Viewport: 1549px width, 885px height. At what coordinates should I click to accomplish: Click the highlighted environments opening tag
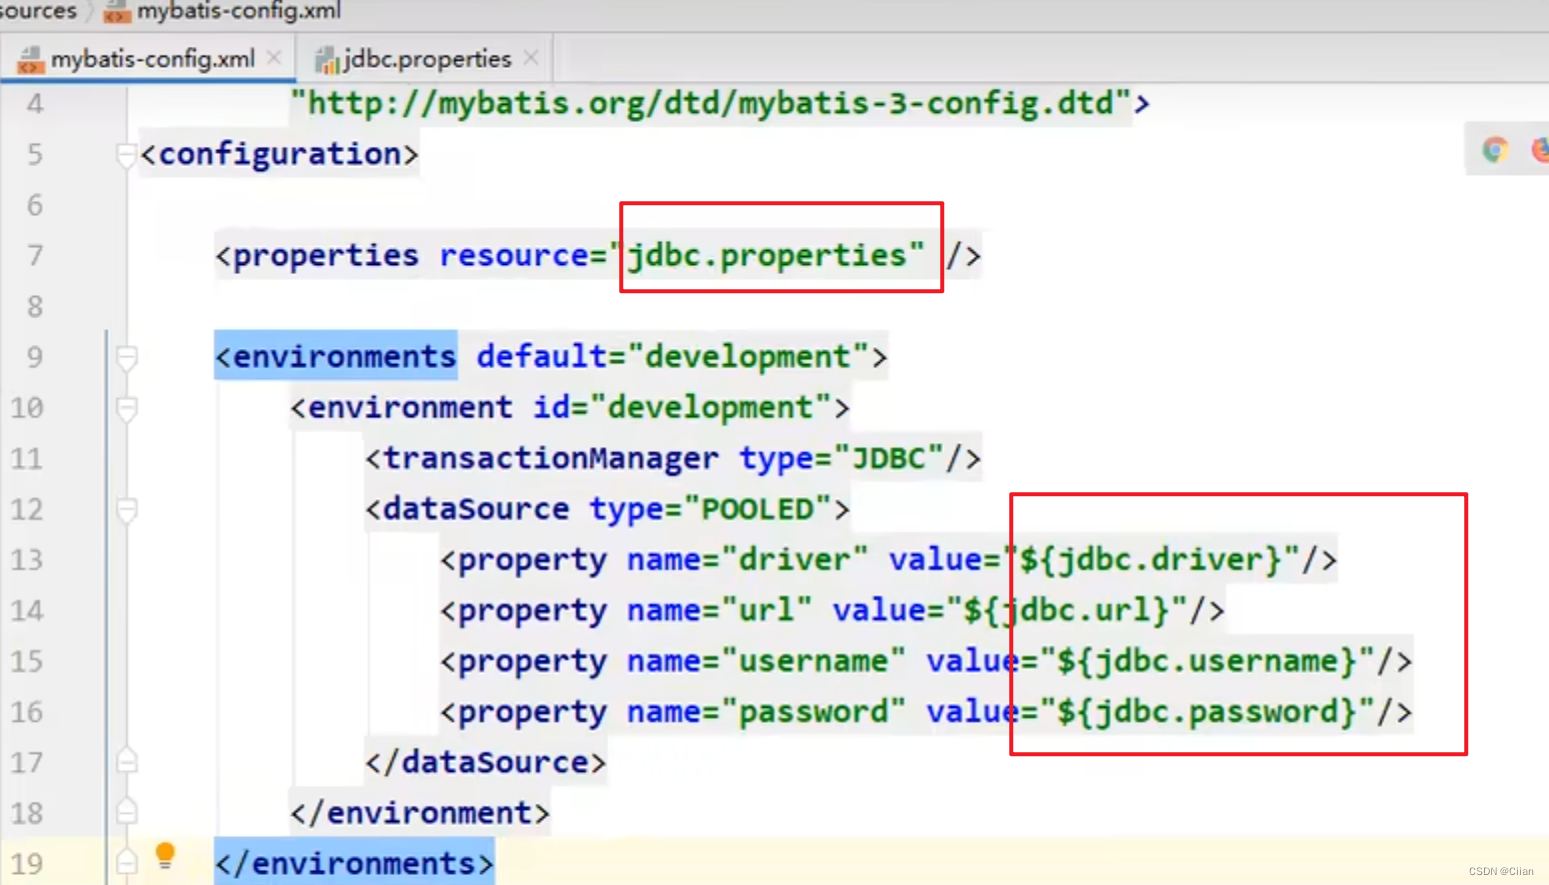coord(336,357)
